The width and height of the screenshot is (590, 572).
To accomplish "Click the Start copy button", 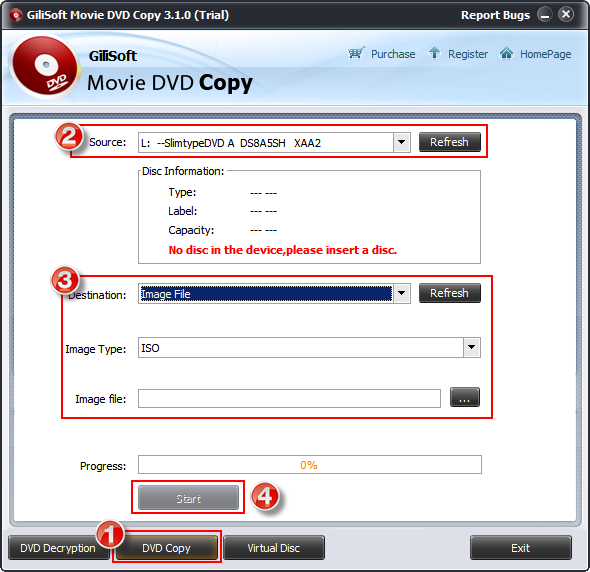I will coord(189,498).
